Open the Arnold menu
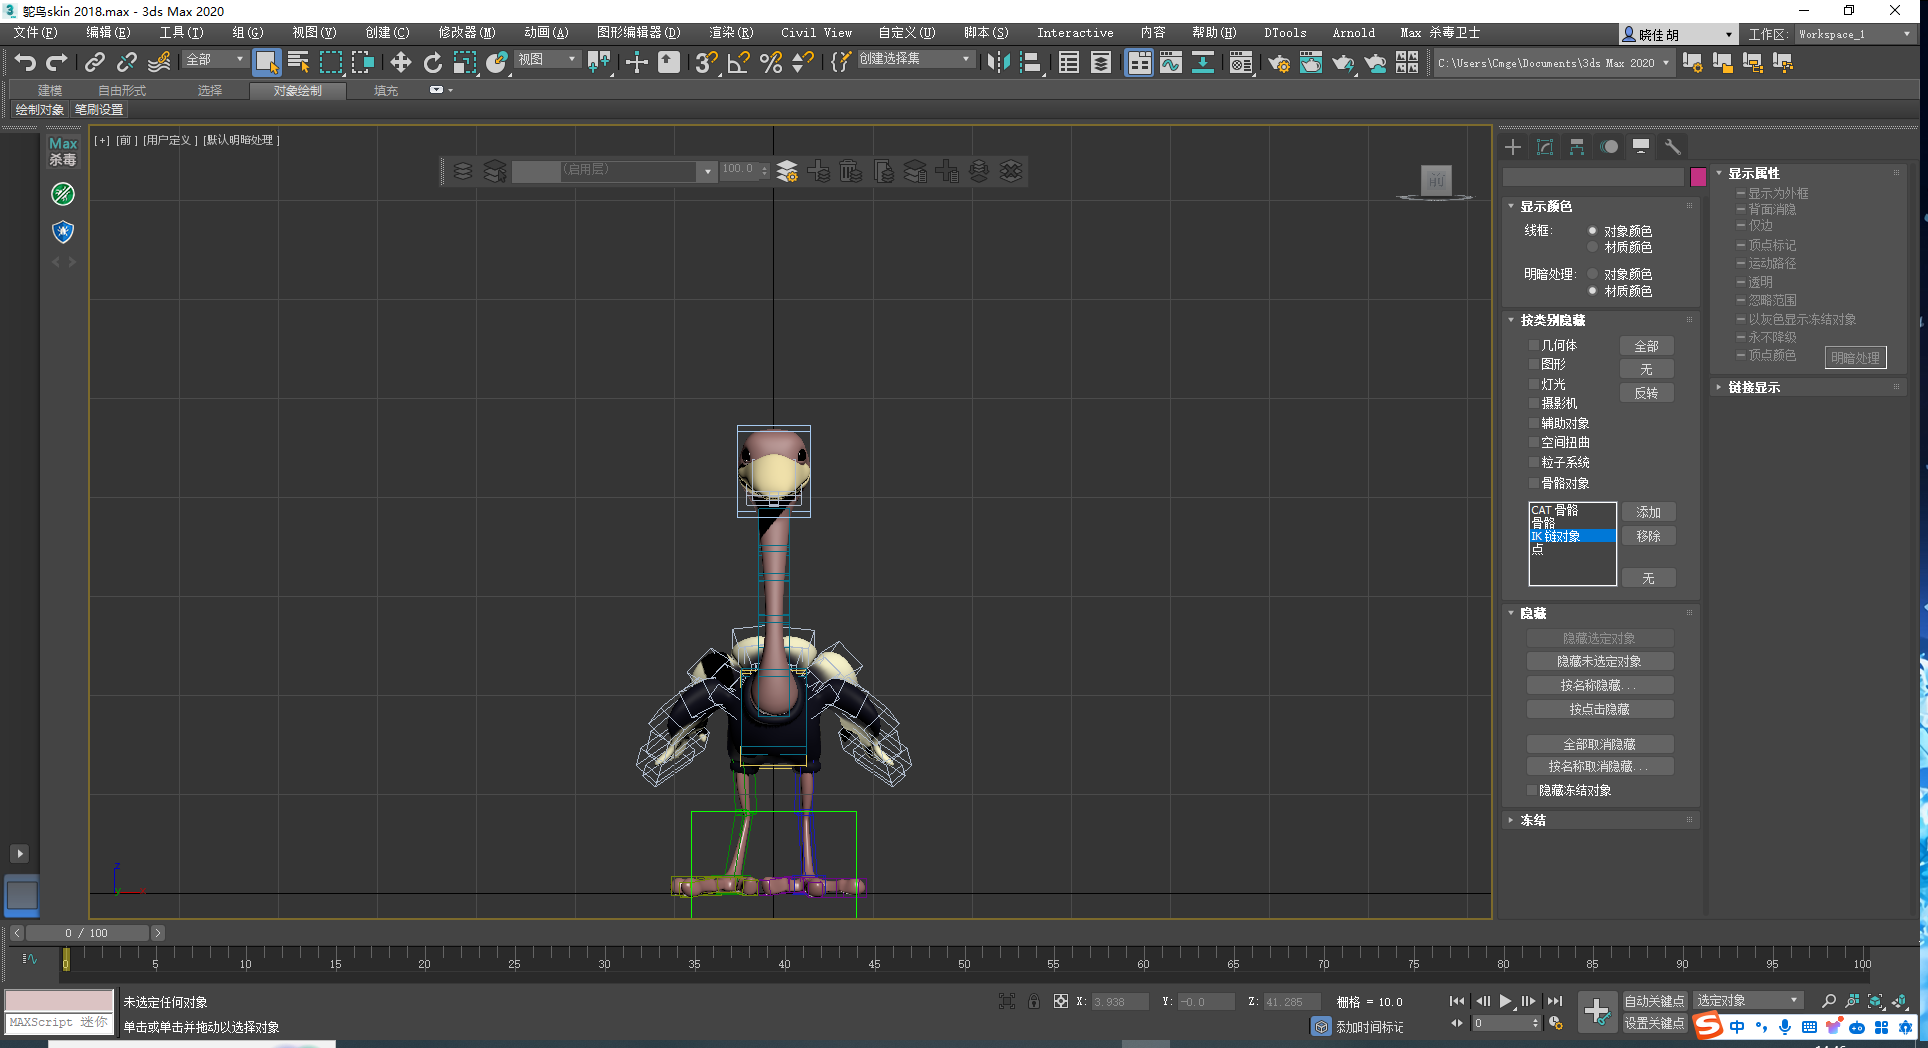 pos(1353,33)
